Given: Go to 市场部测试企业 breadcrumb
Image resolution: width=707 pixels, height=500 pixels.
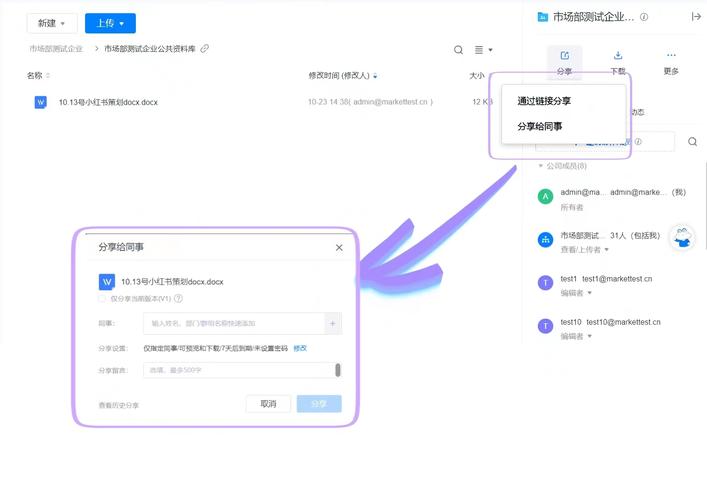Looking at the screenshot, I should (56, 49).
